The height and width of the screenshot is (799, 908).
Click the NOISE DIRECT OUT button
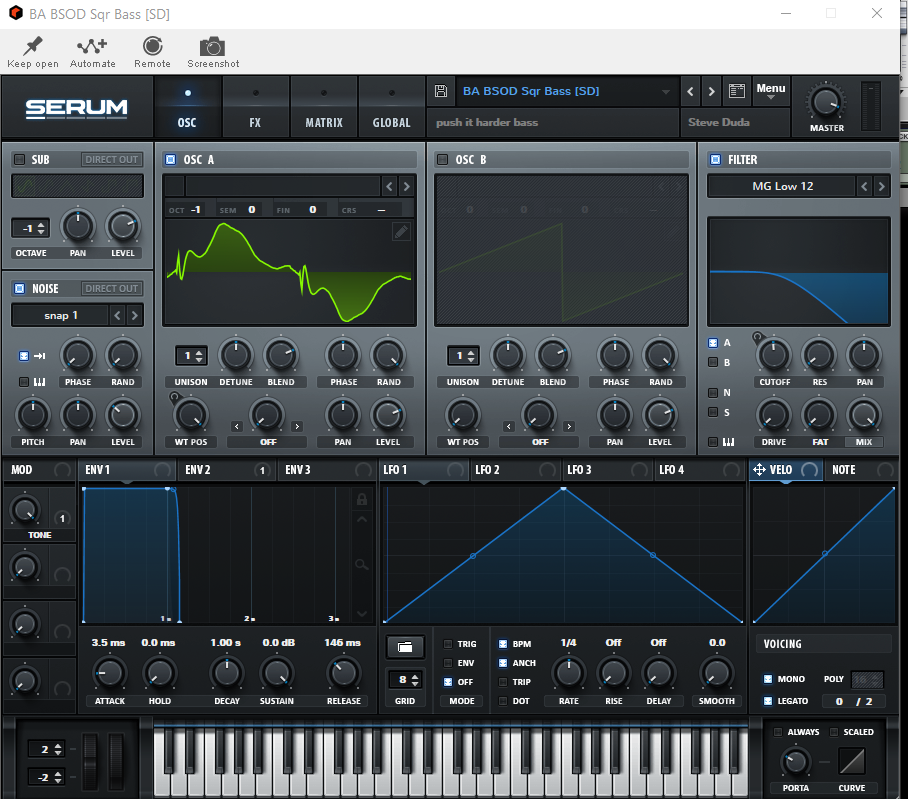click(111, 288)
